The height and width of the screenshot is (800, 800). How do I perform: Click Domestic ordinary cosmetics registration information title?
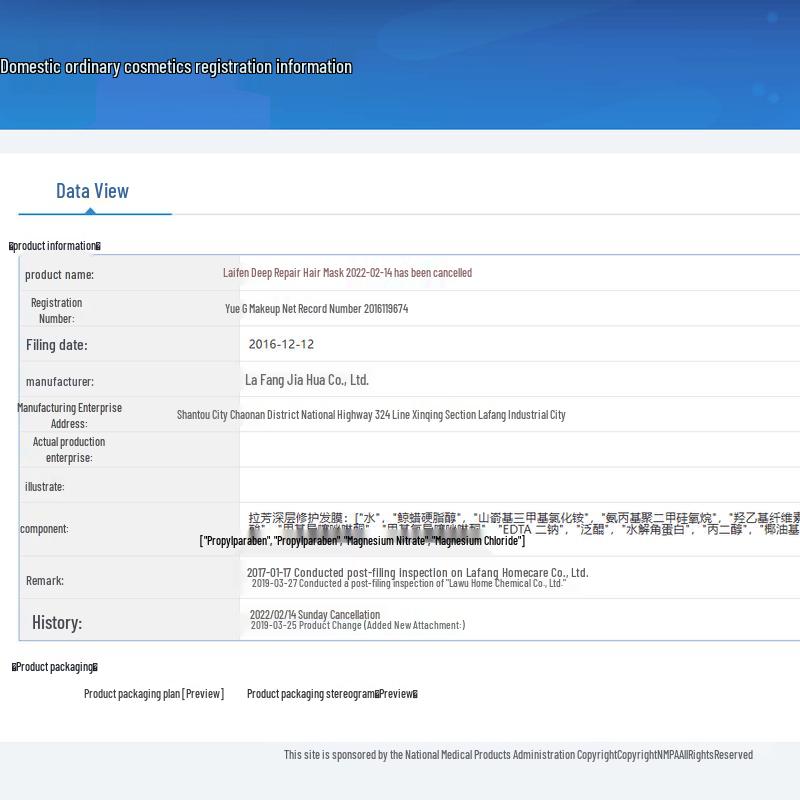pyautogui.click(x=176, y=67)
